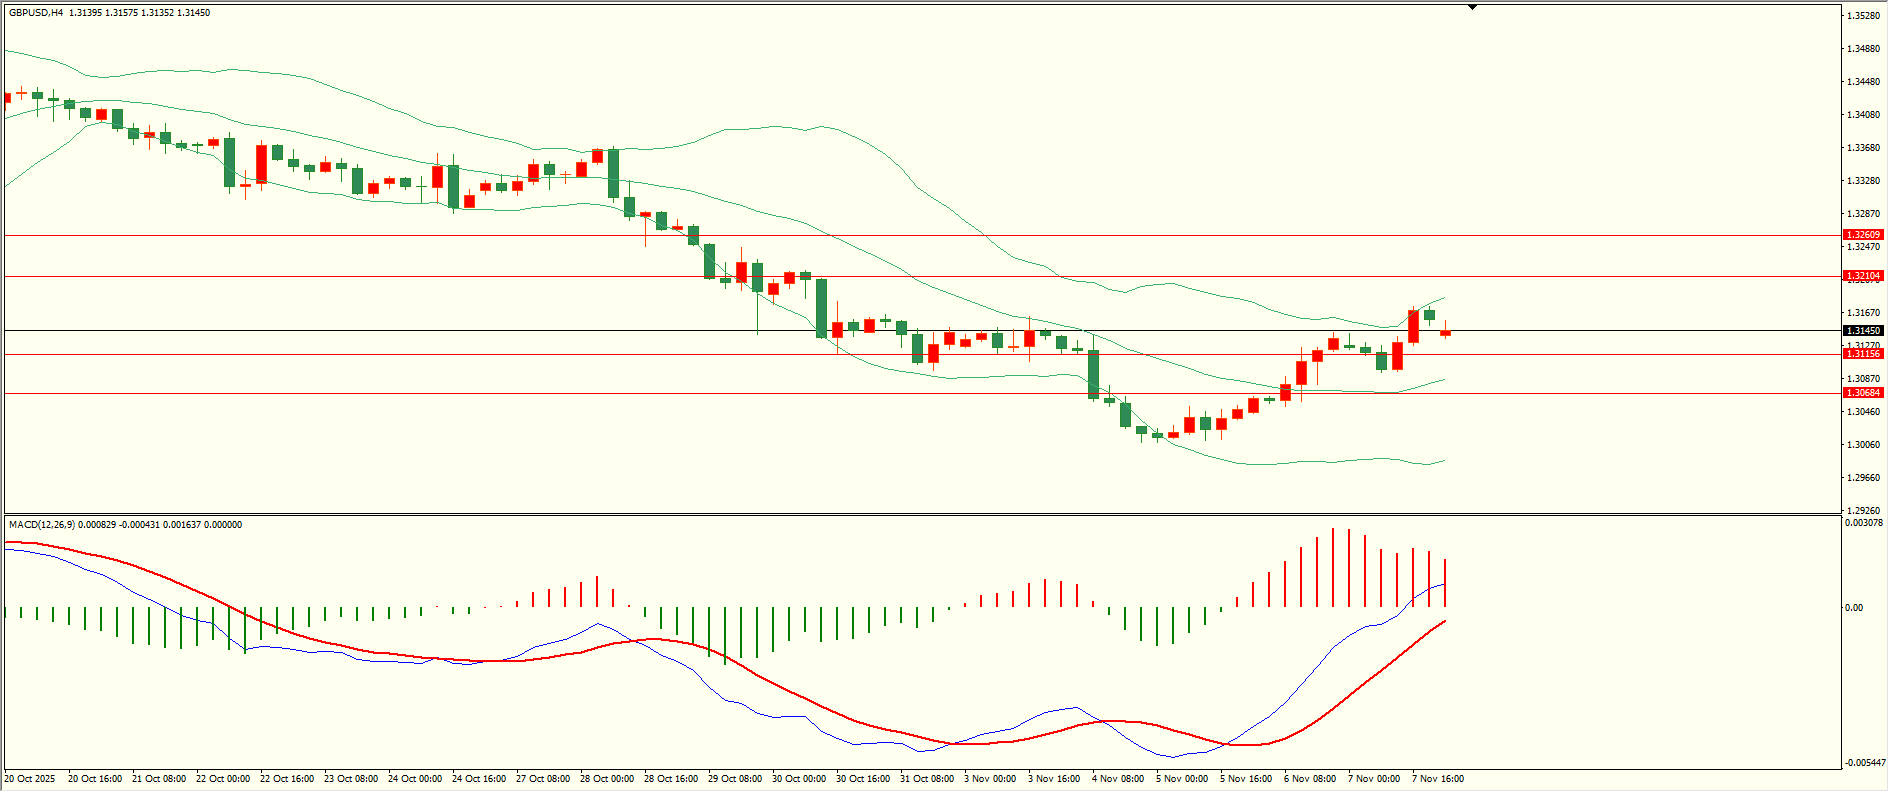Click the MACD 0.00 scale value

[x=1853, y=608]
